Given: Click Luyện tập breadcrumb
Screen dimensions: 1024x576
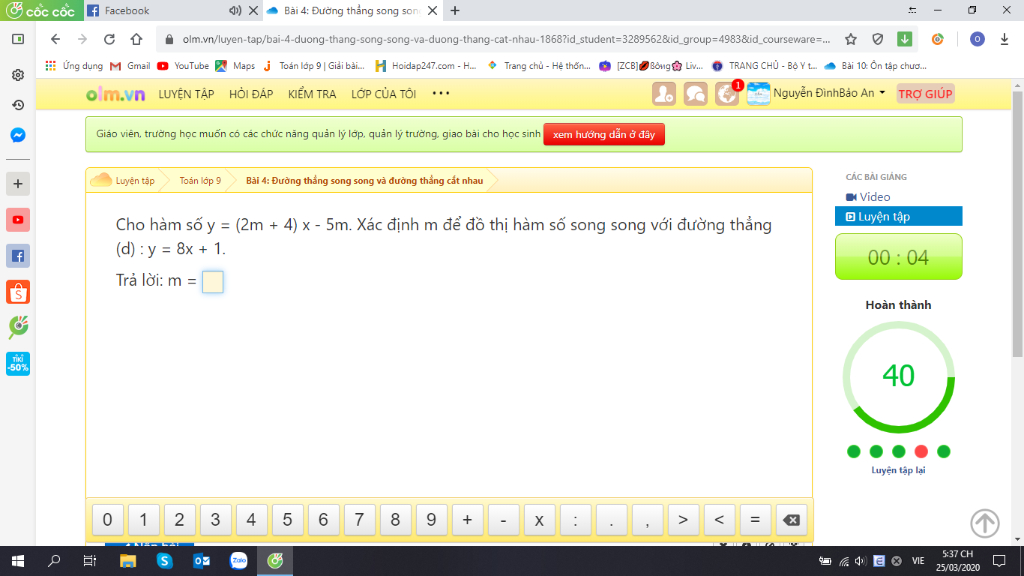Looking at the screenshot, I should [x=135, y=181].
